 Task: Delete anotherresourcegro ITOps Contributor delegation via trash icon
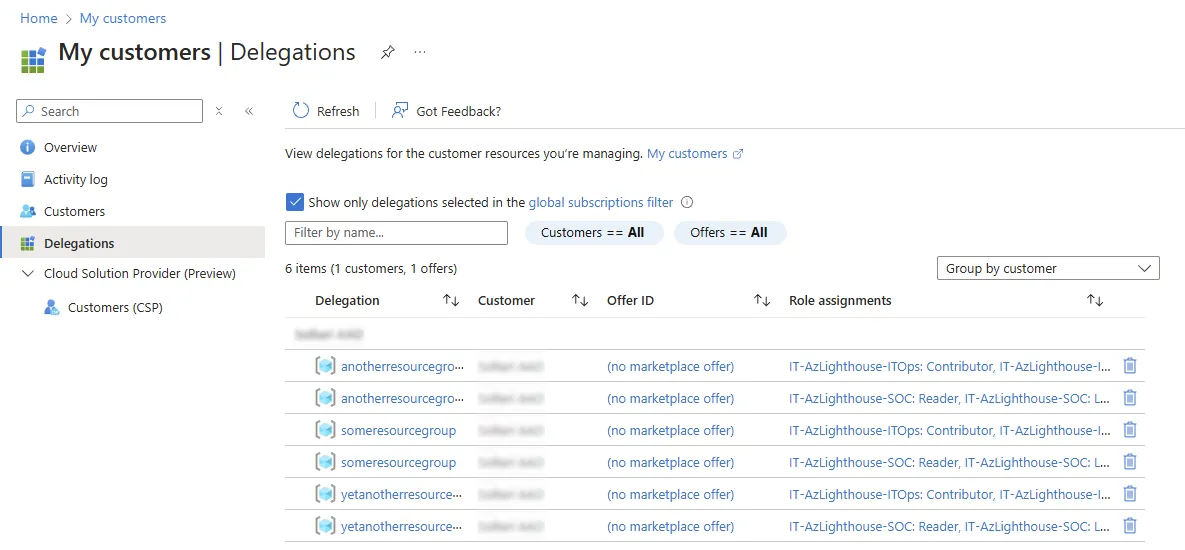(x=1130, y=366)
